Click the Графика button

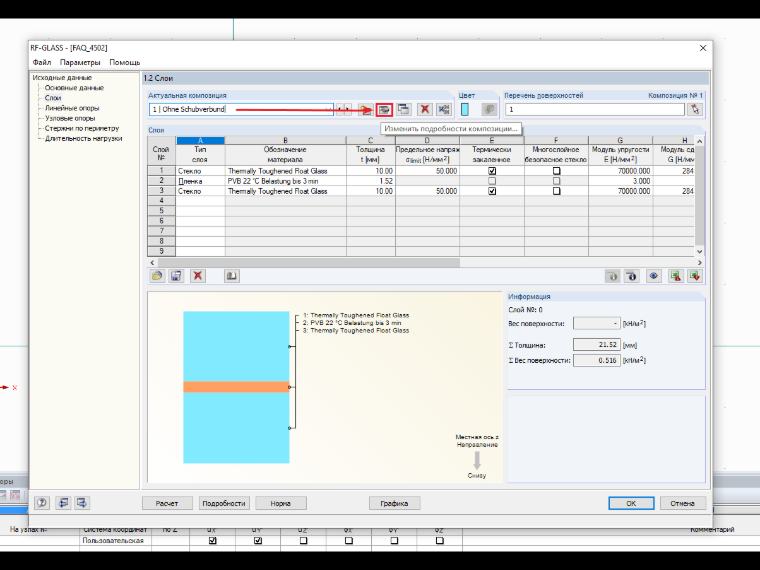click(394, 503)
